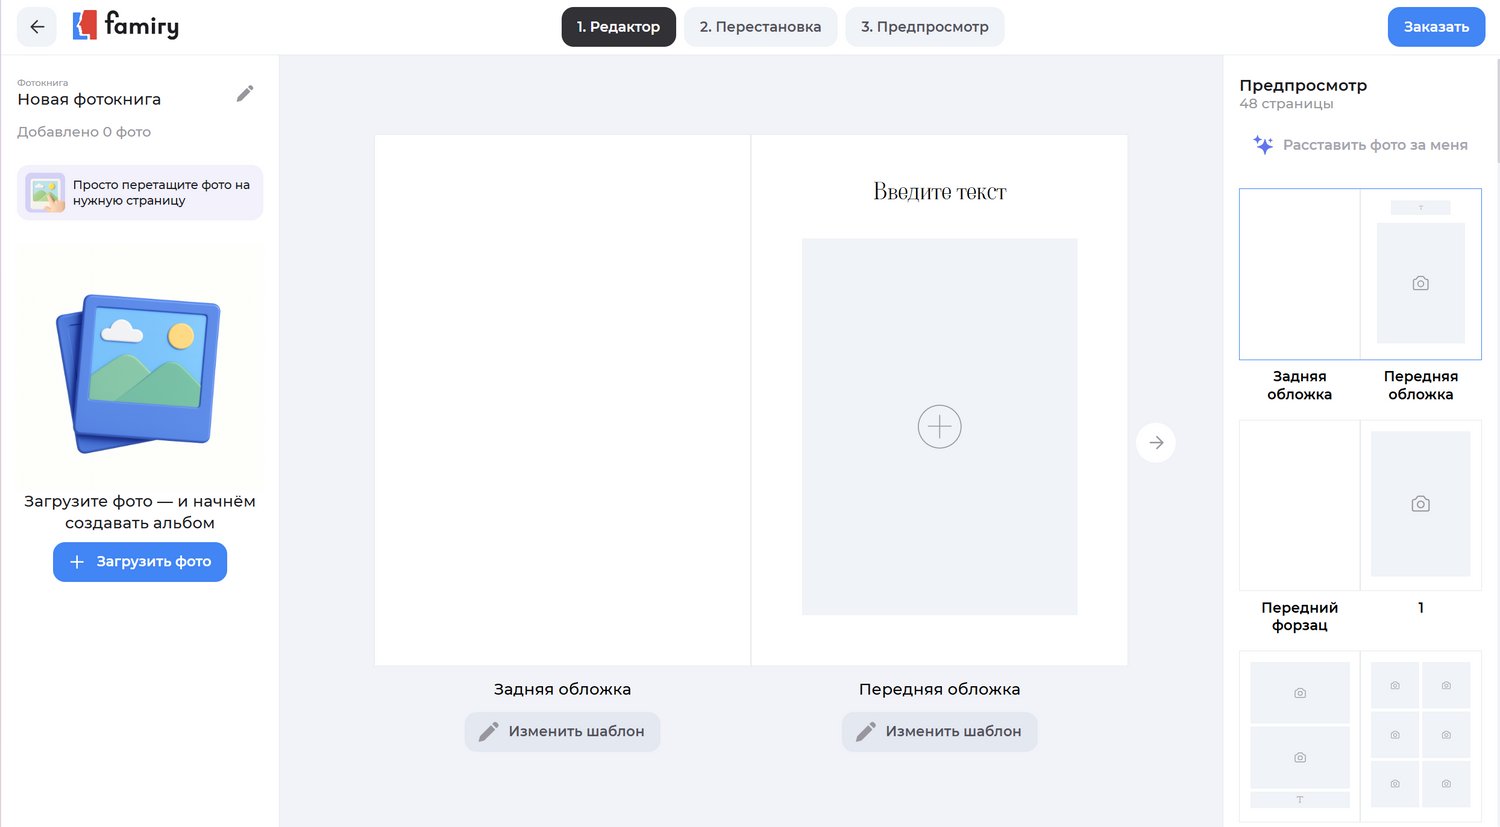Go to next spread with right arrow
Image resolution: width=1500 pixels, height=827 pixels.
point(1156,443)
